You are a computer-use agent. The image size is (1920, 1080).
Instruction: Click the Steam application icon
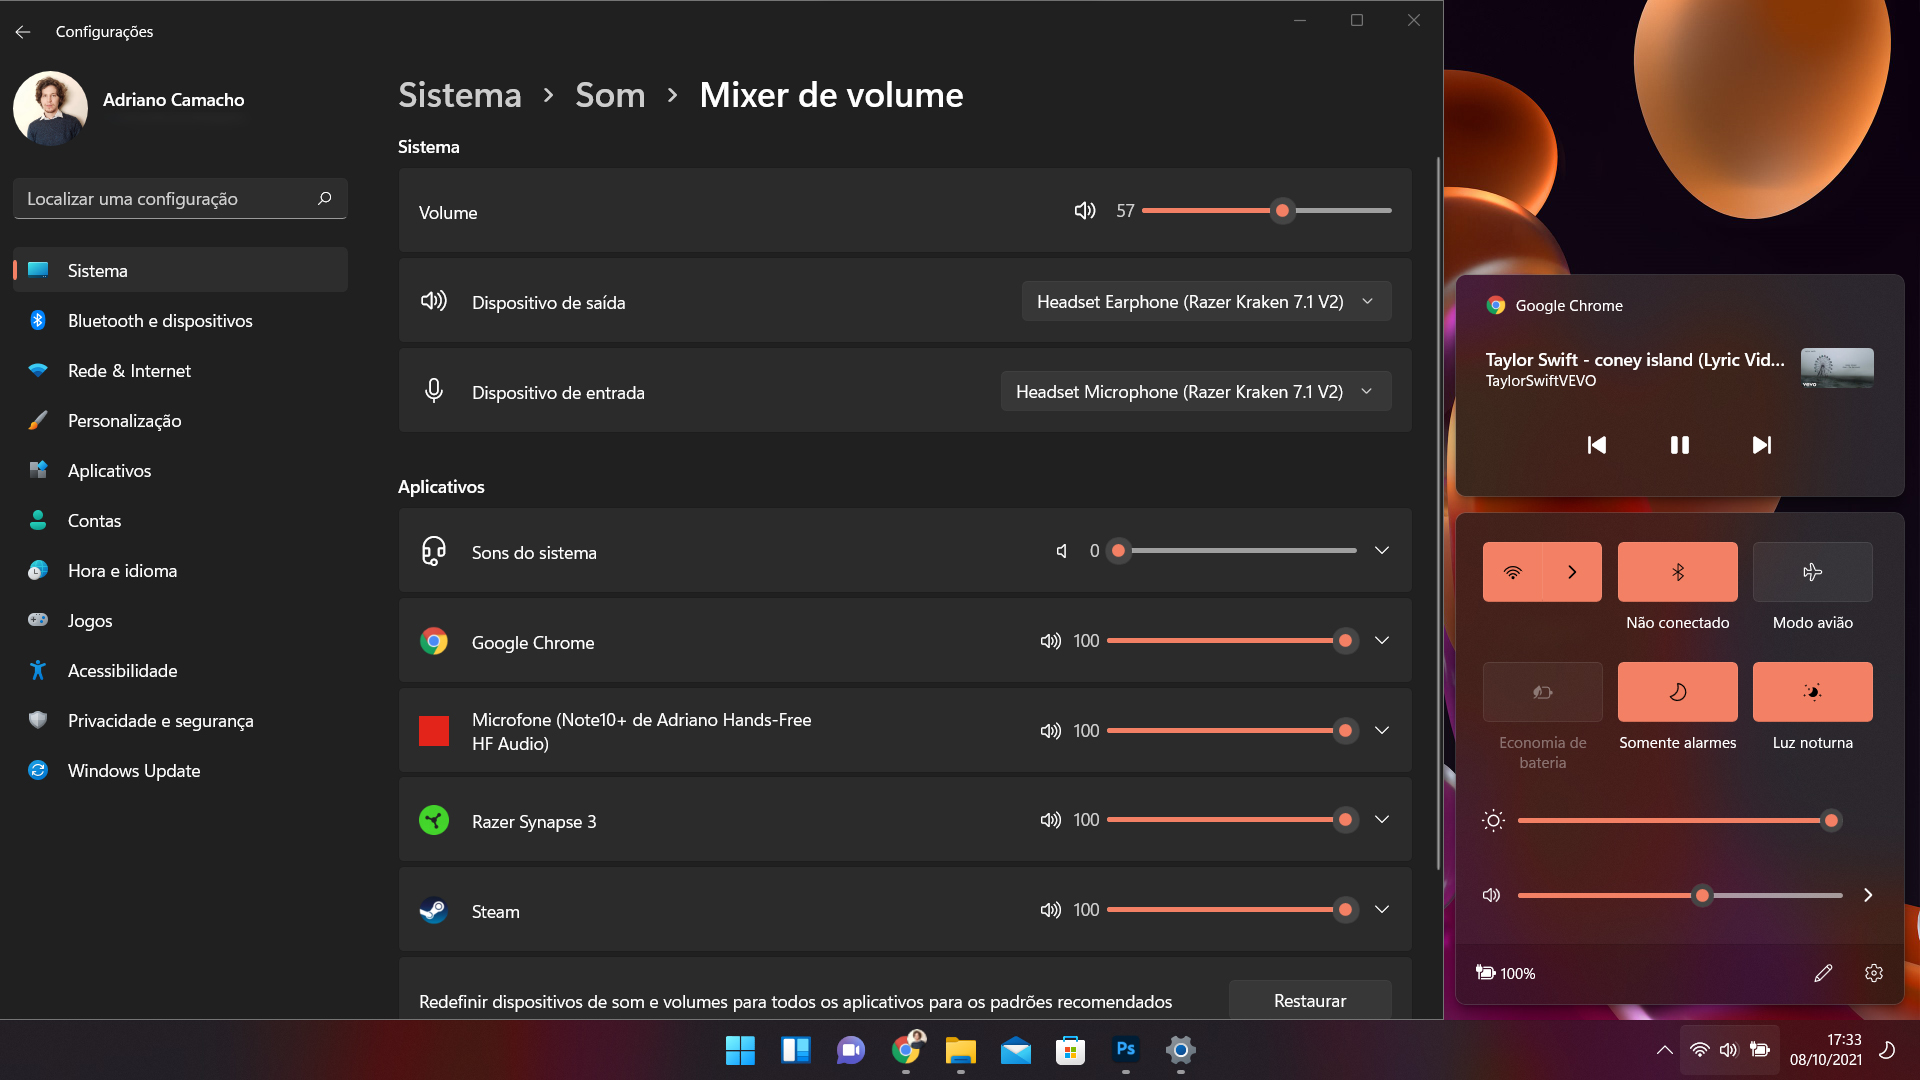click(x=434, y=910)
